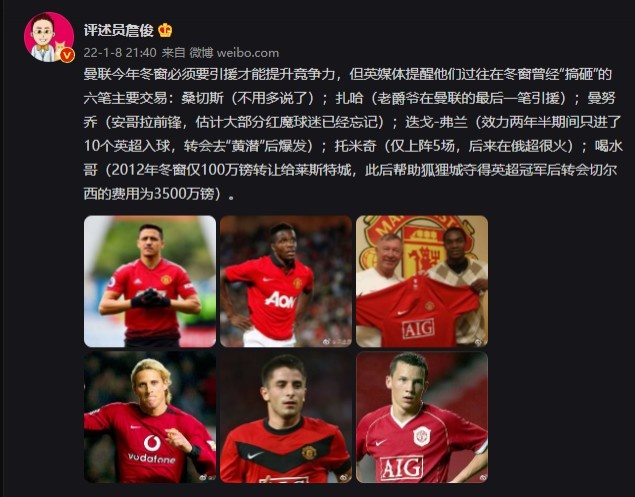Click the watermark on the Vodafone photo

[x=207, y=478]
